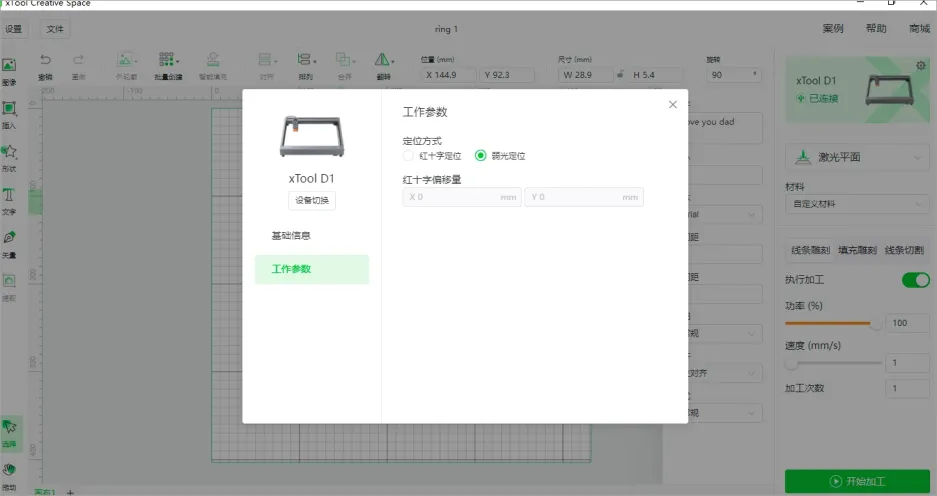Expand the 激光平面 processing mode dropdown
937x496 pixels.
tap(857, 157)
